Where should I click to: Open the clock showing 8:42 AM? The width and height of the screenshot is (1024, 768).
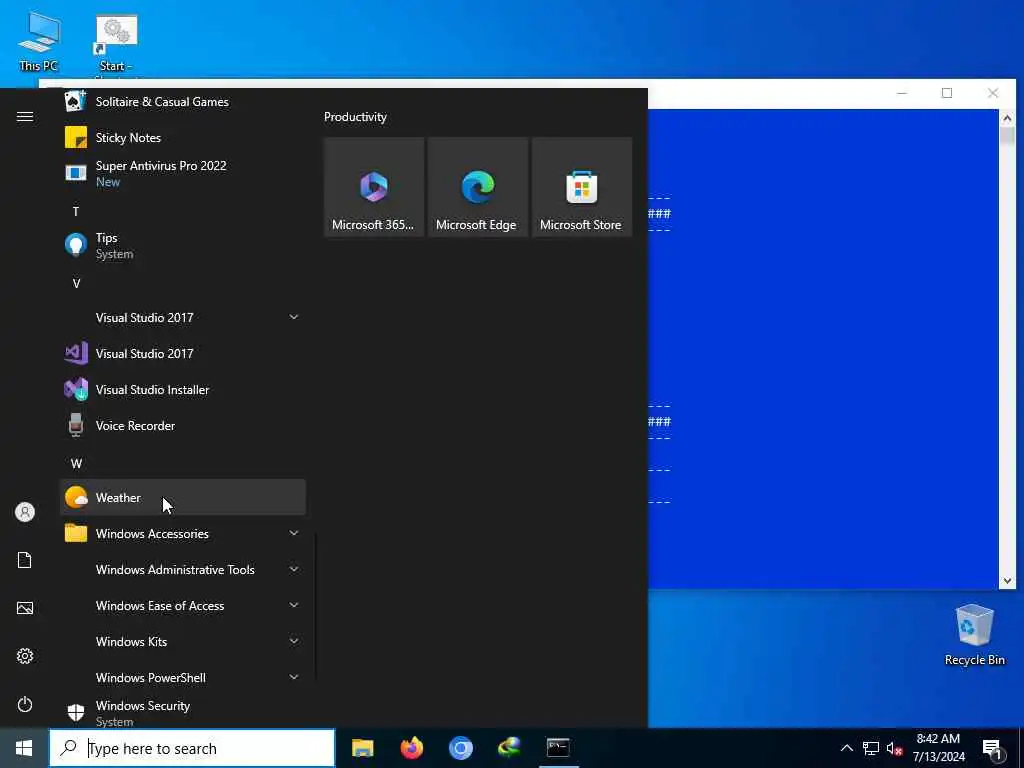coord(938,748)
